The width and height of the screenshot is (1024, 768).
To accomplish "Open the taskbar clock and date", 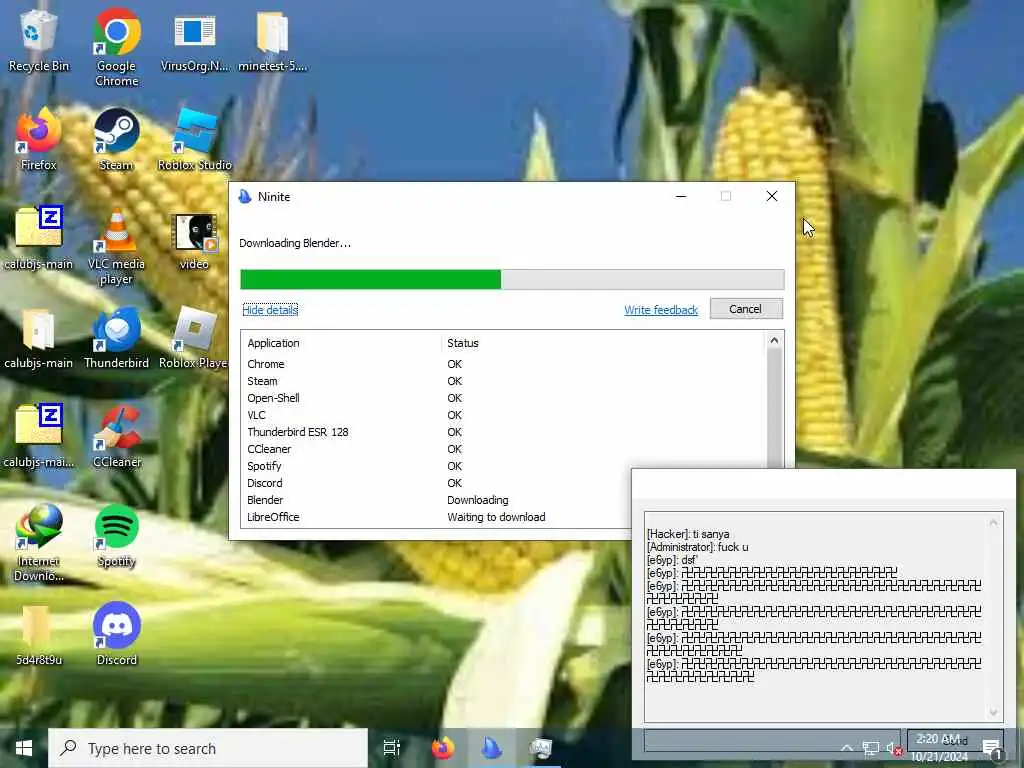I will [938, 748].
